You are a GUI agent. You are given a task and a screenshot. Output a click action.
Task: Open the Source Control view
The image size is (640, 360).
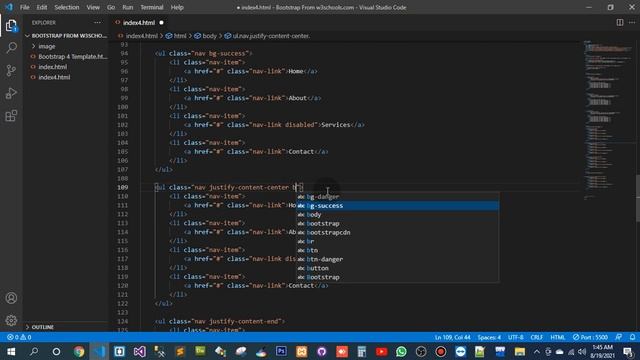pyautogui.click(x=11, y=71)
